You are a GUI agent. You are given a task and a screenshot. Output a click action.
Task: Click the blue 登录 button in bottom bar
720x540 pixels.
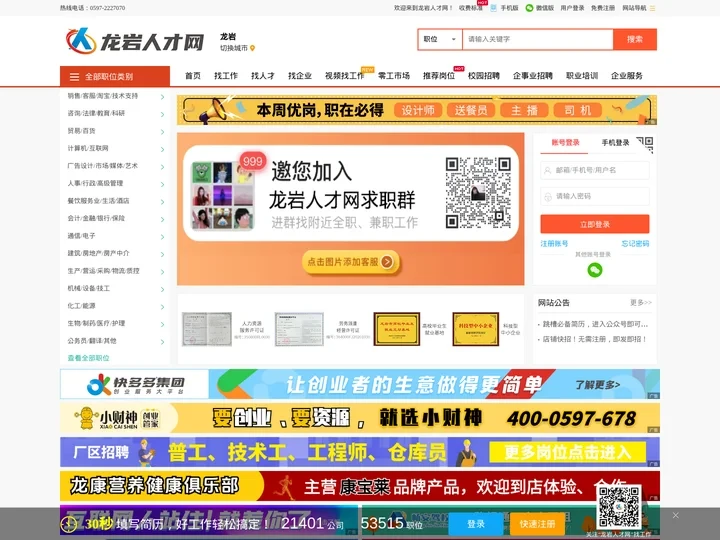476,524
